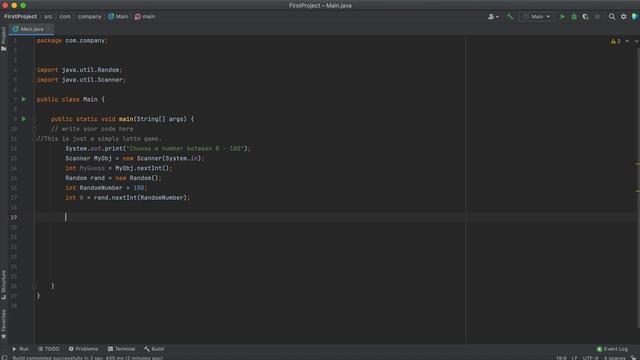Screen dimensions: 640x360
Task: Open the Build tool window
Action: 154,349
